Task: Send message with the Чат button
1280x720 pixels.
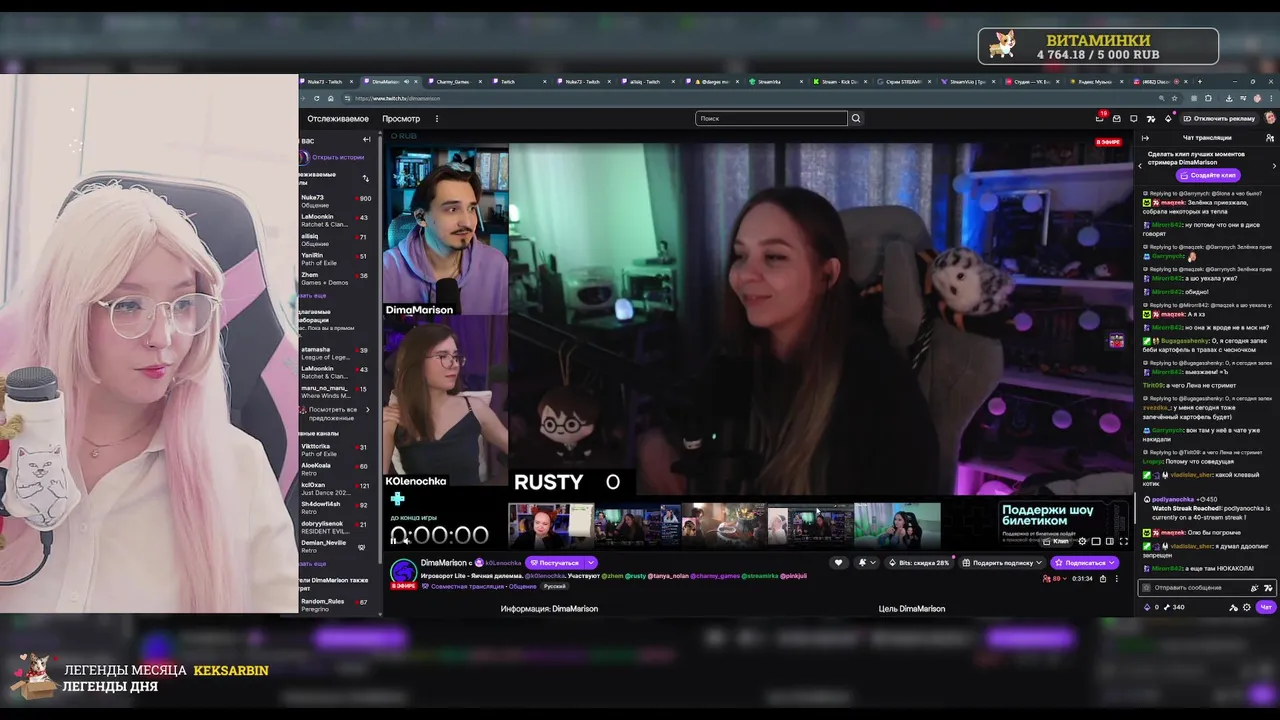Action: point(1266,607)
